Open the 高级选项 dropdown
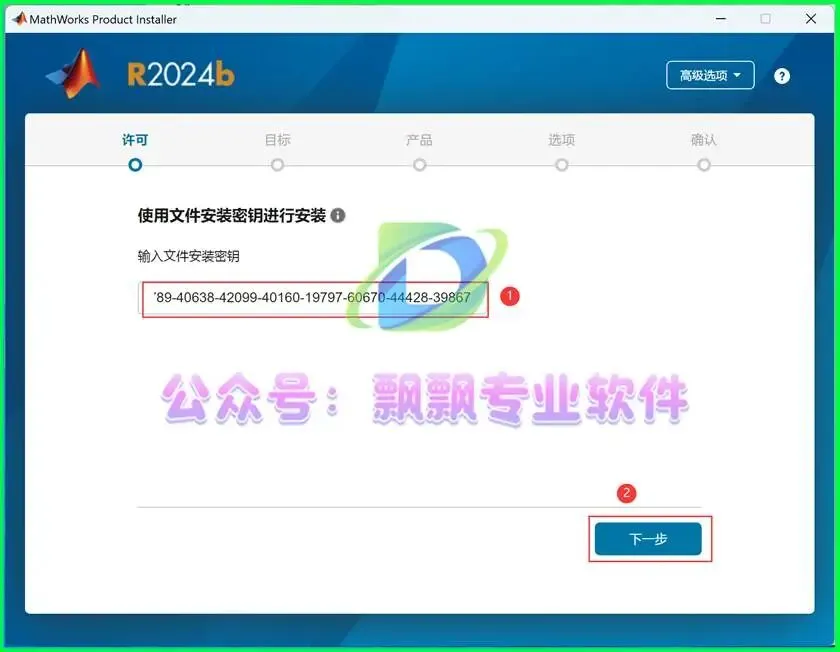The image size is (840, 652). (x=710, y=75)
